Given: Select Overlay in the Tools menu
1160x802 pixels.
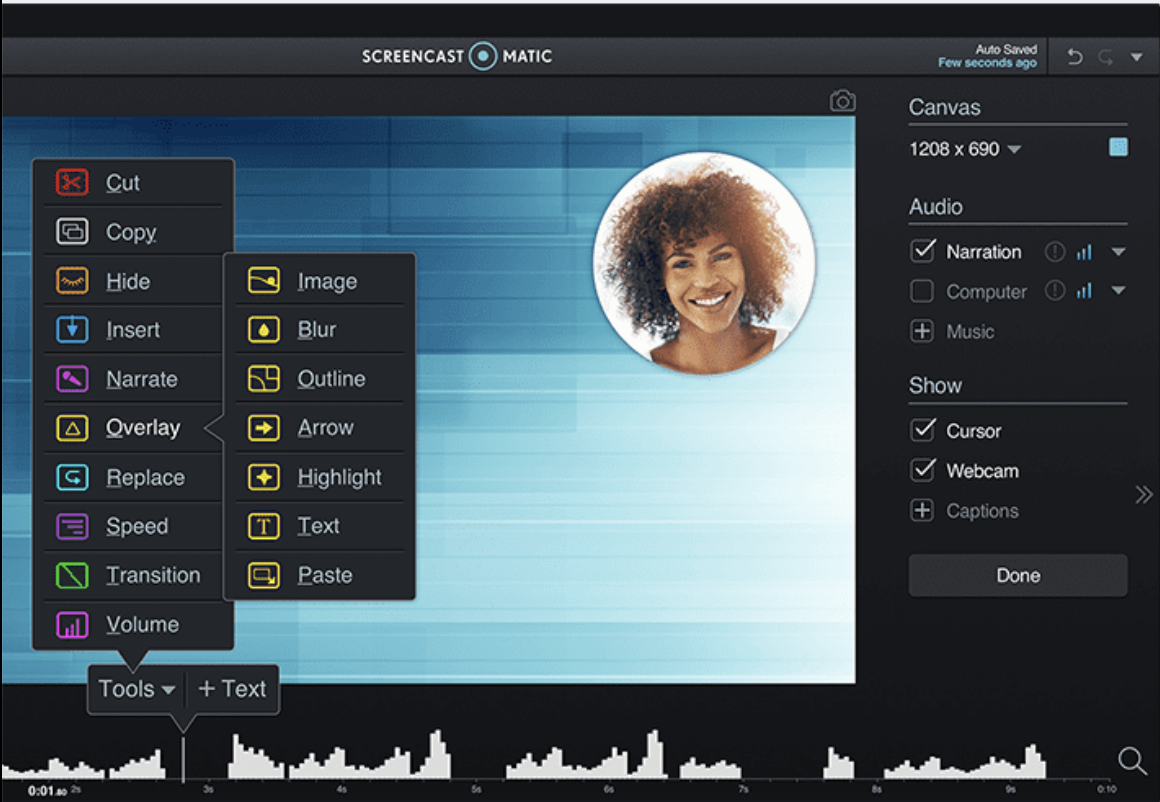Looking at the screenshot, I should pyautogui.click(x=133, y=428).
